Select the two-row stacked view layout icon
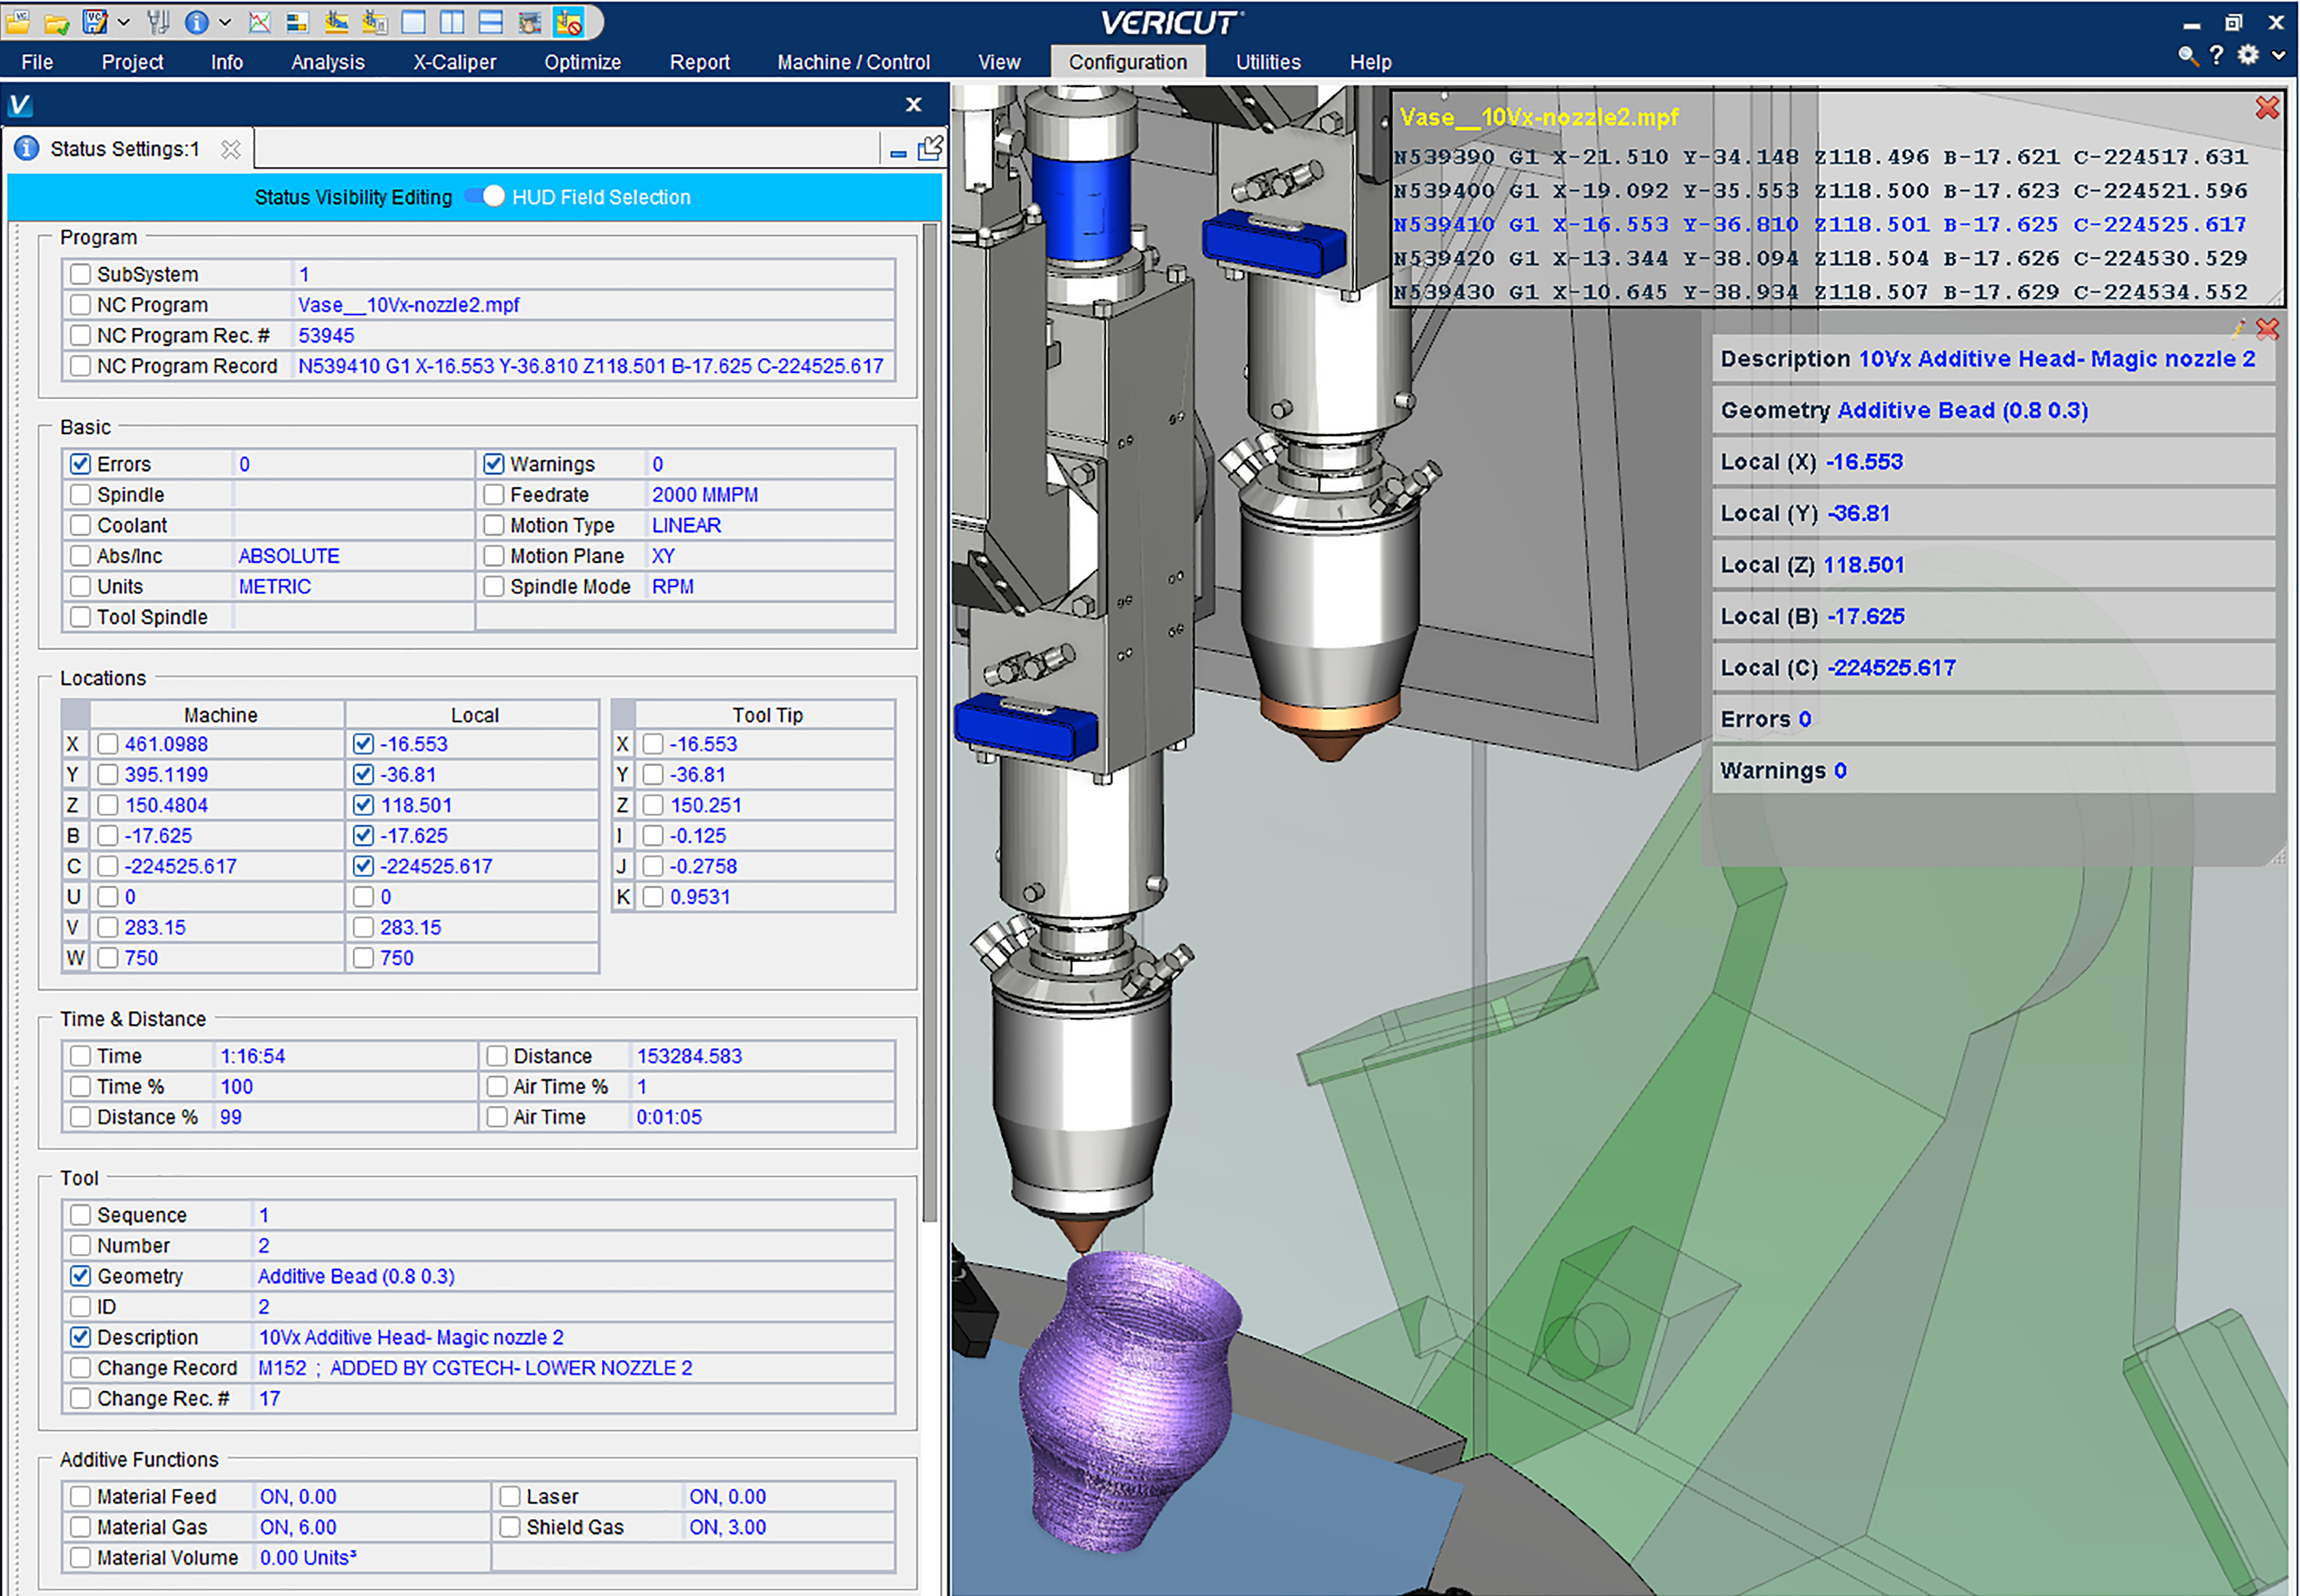 [x=490, y=21]
